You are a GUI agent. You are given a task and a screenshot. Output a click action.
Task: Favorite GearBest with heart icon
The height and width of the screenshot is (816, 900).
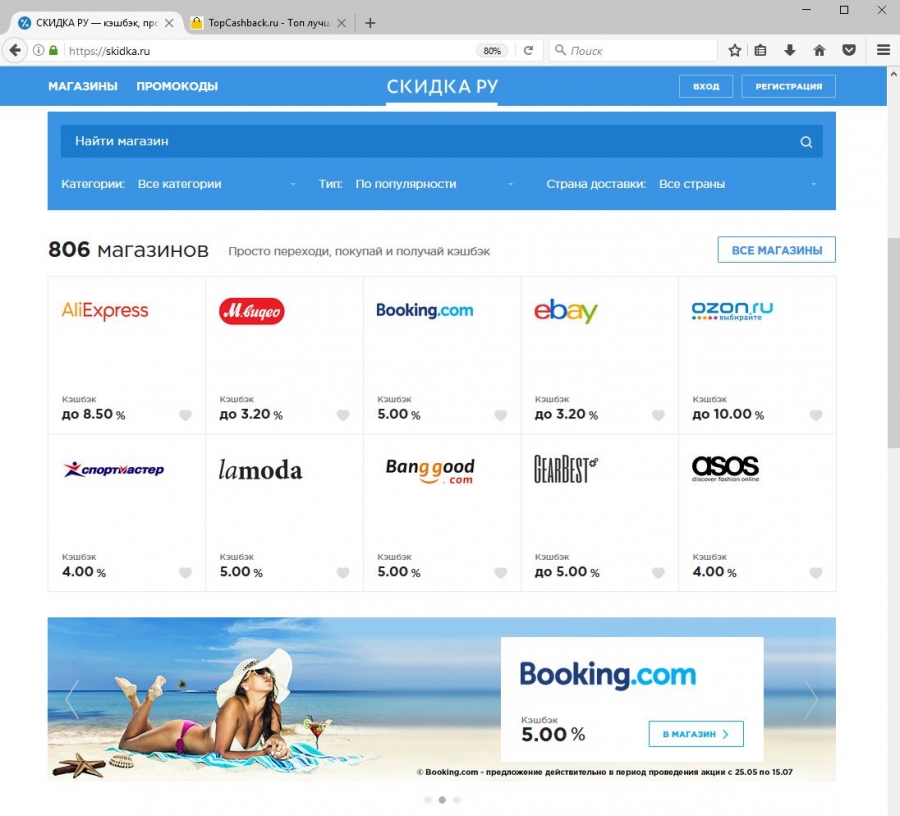(658, 573)
